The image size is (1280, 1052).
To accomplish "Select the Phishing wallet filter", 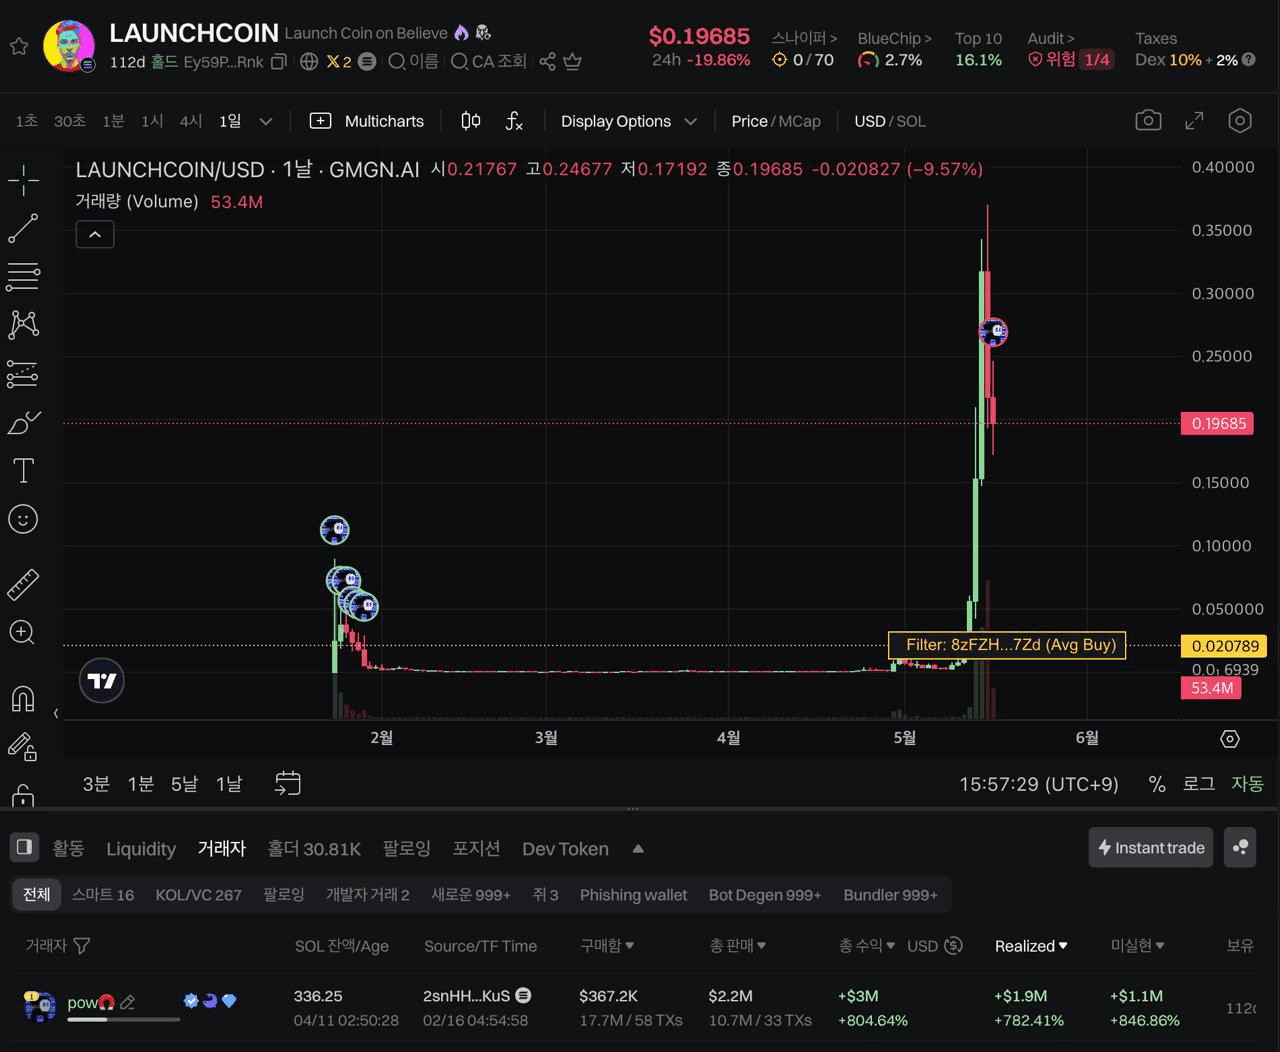I will 633,895.
